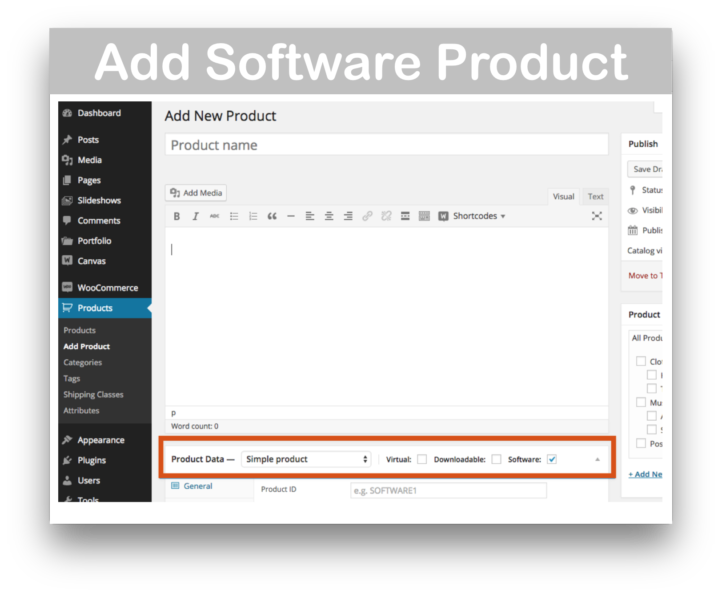This screenshot has height=595, width=722.
Task: Apply italic formatting in editor
Action: 195,216
